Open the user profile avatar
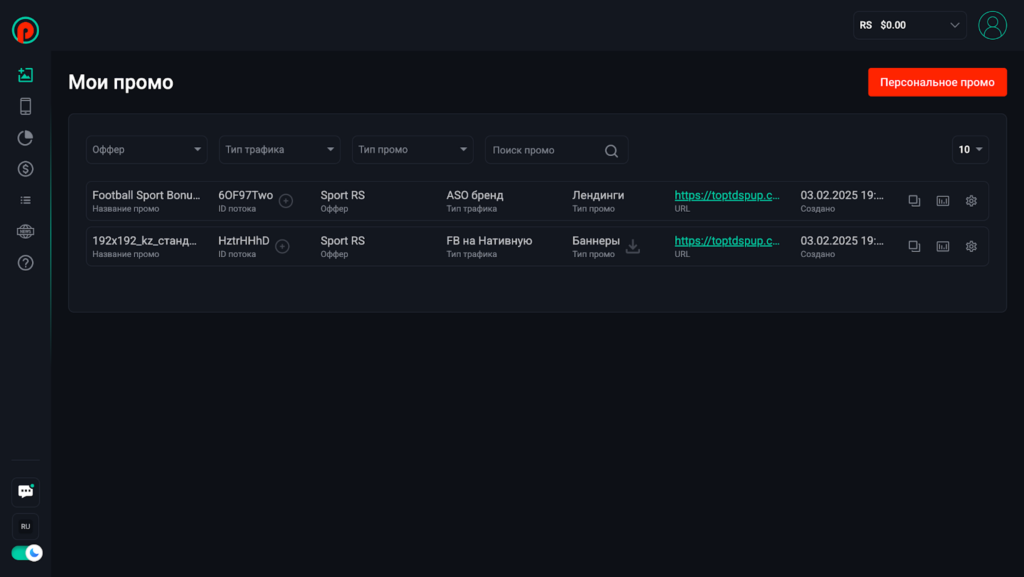This screenshot has height=577, width=1024. (992, 25)
